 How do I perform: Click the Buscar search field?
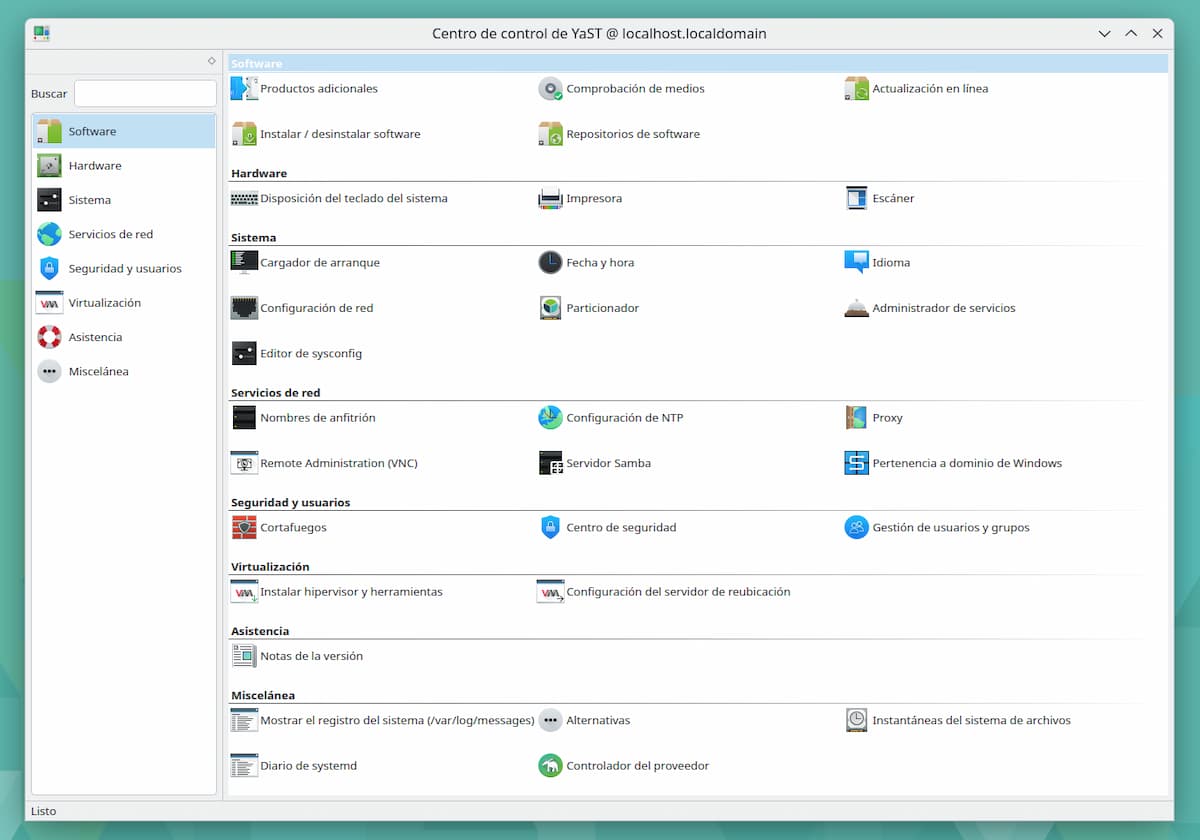tap(145, 94)
